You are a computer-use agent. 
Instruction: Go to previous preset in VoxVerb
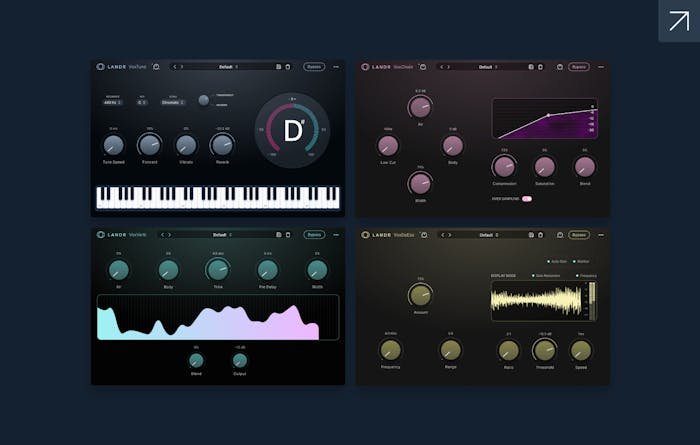(x=162, y=235)
